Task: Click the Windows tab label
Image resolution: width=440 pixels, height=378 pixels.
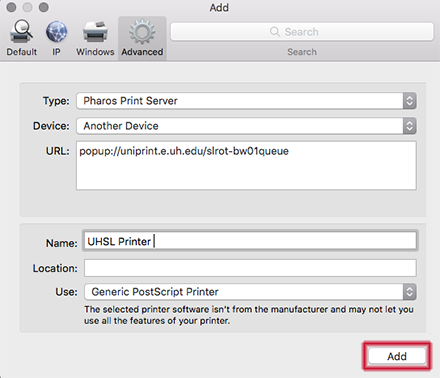Action: (x=95, y=52)
